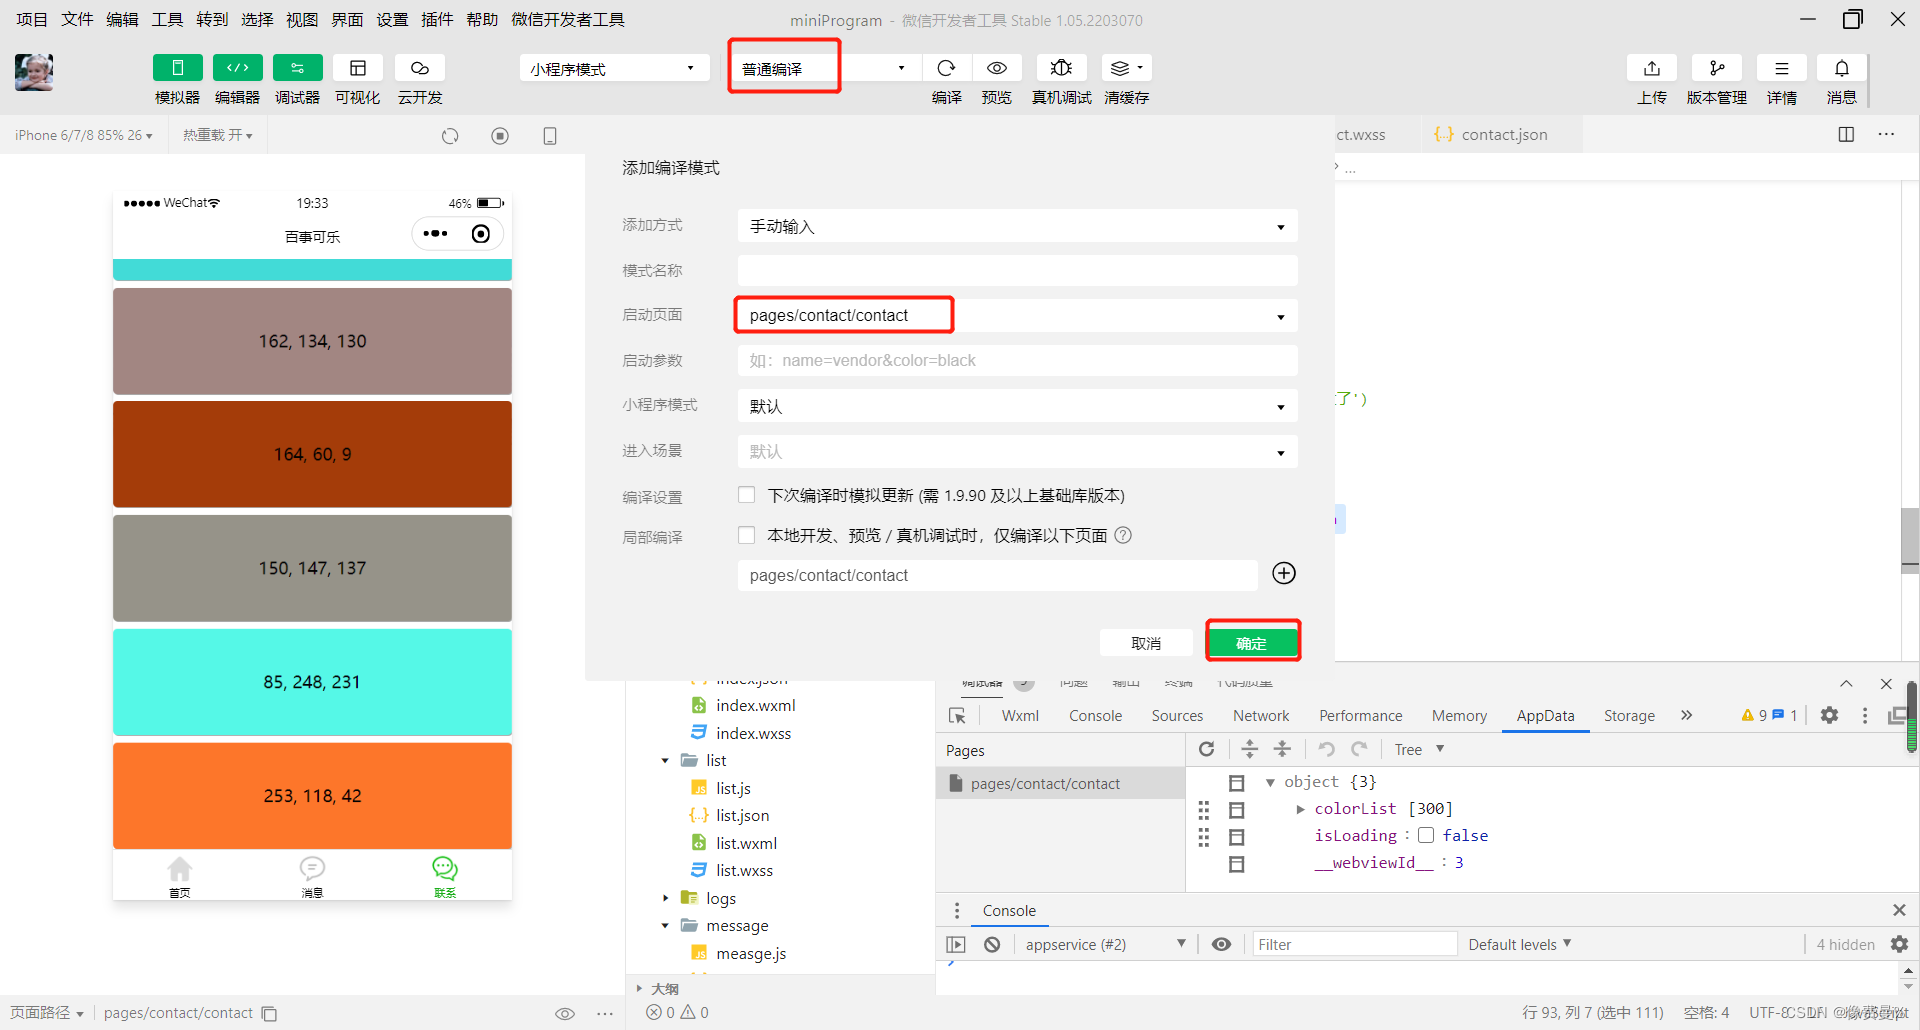The width and height of the screenshot is (1920, 1030).
Task: Open the iPhone 6/7/8 device dropdown
Action: (84, 135)
